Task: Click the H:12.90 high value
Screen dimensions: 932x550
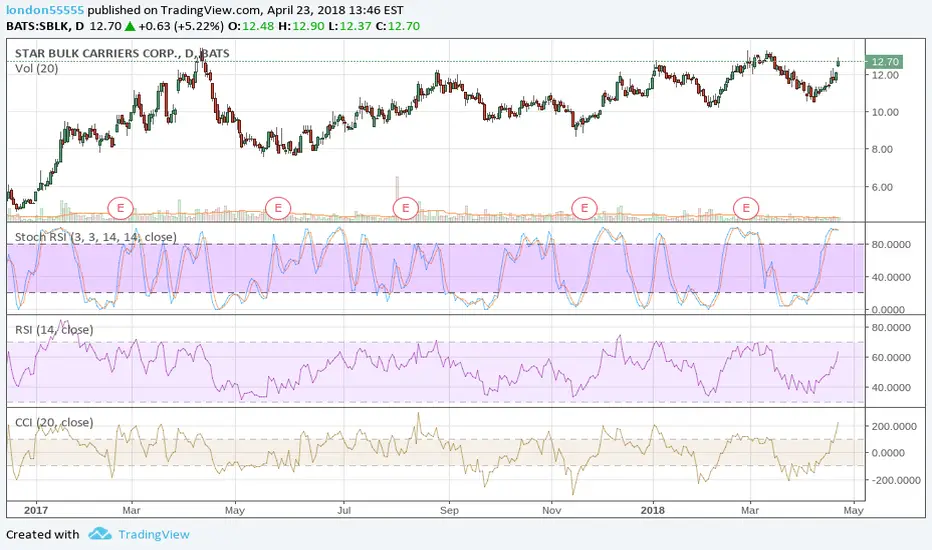Action: click(301, 26)
